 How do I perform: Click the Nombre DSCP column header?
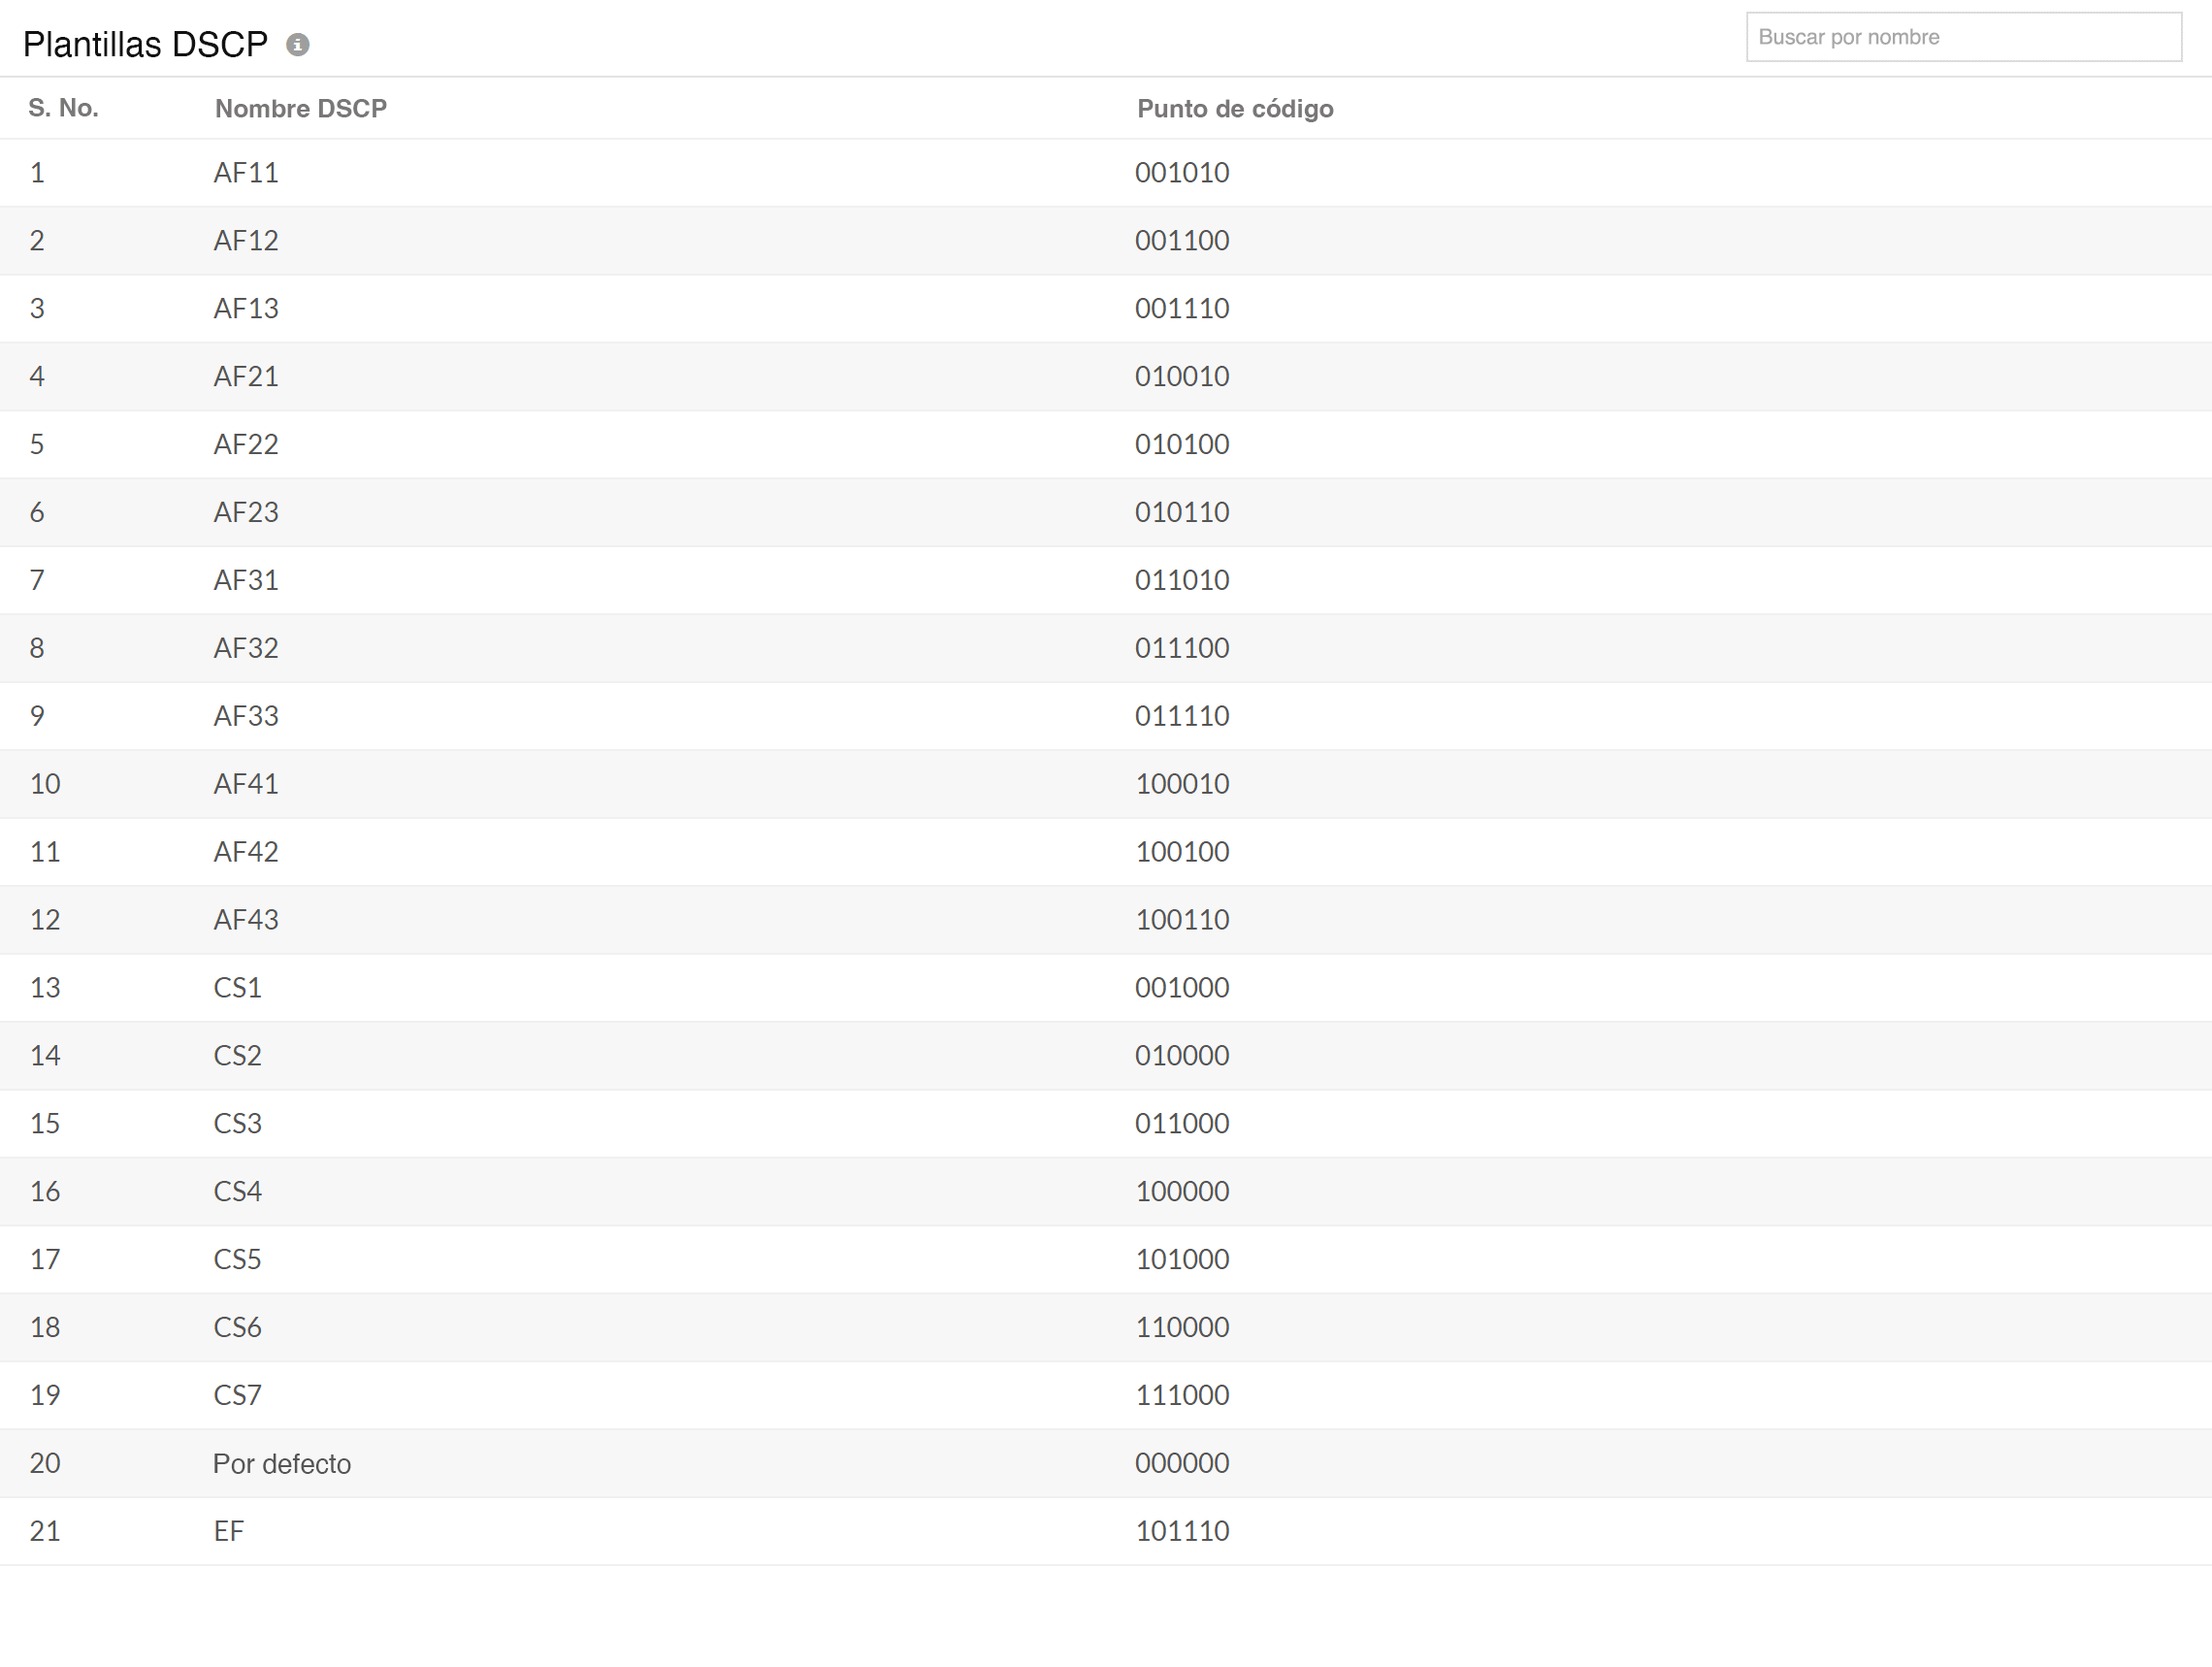coord(300,108)
